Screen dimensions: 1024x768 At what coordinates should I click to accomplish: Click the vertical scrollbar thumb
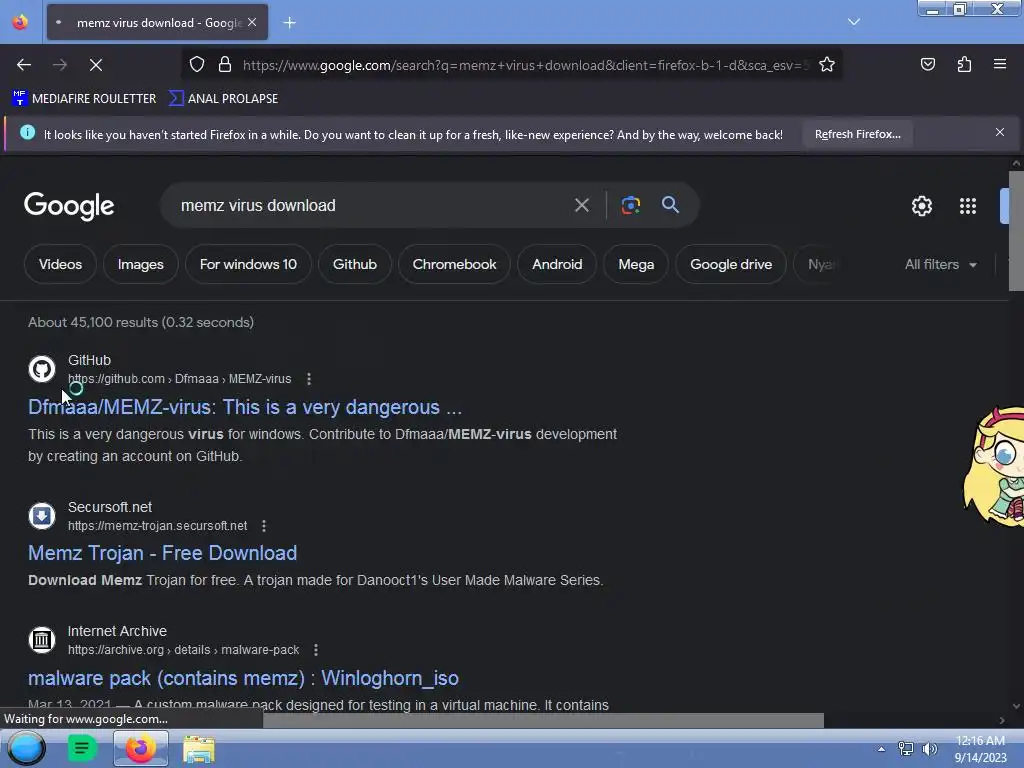[1016, 231]
